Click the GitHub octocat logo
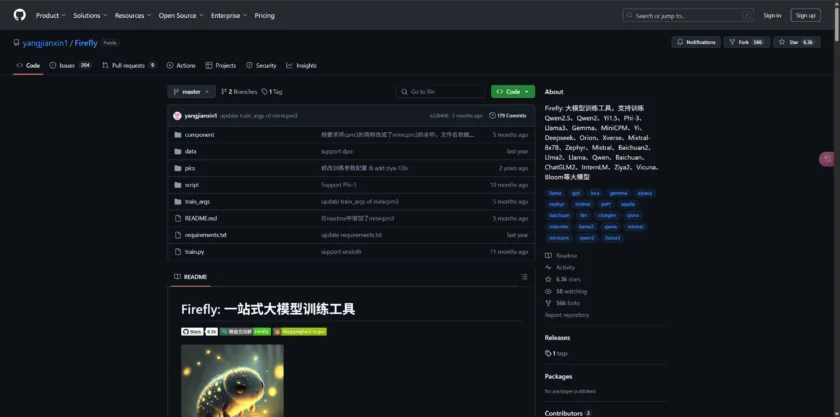Viewport: 840px width, 417px height. pyautogui.click(x=19, y=15)
